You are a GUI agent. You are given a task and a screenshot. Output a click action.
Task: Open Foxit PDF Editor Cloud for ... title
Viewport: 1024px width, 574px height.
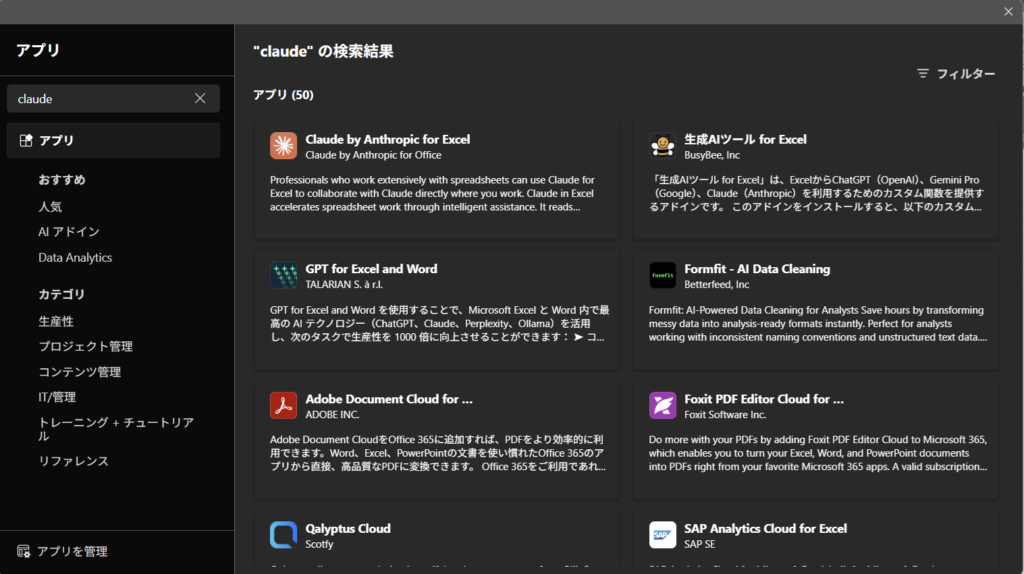pos(764,399)
